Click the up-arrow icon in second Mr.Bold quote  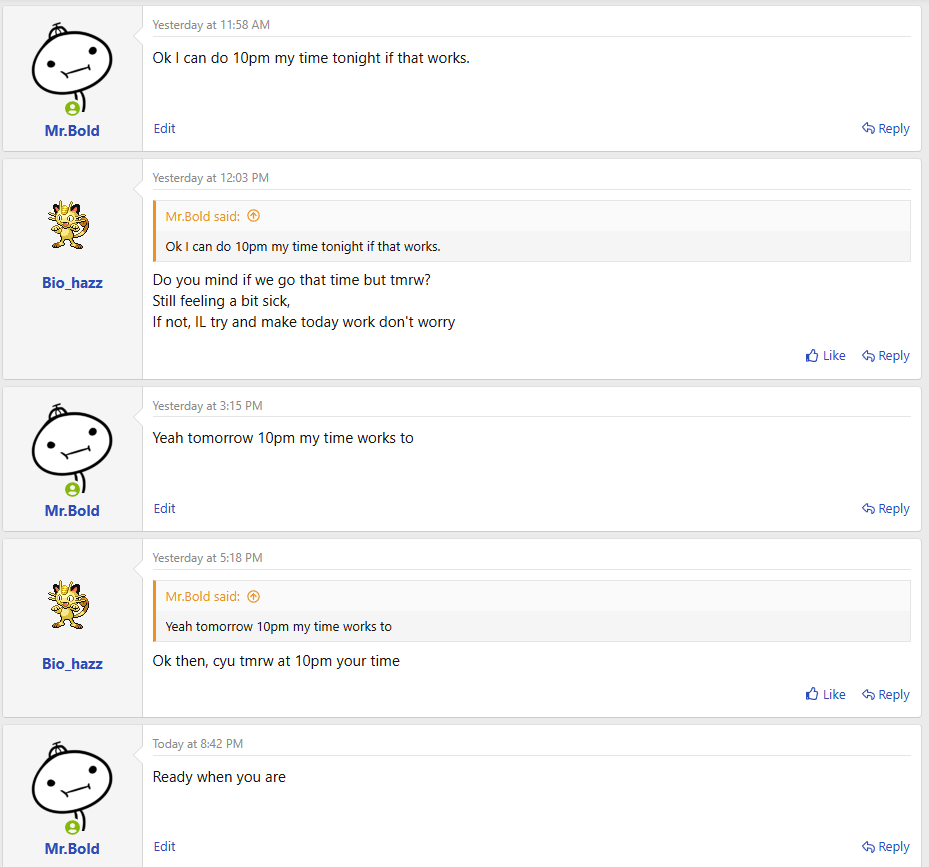point(253,597)
